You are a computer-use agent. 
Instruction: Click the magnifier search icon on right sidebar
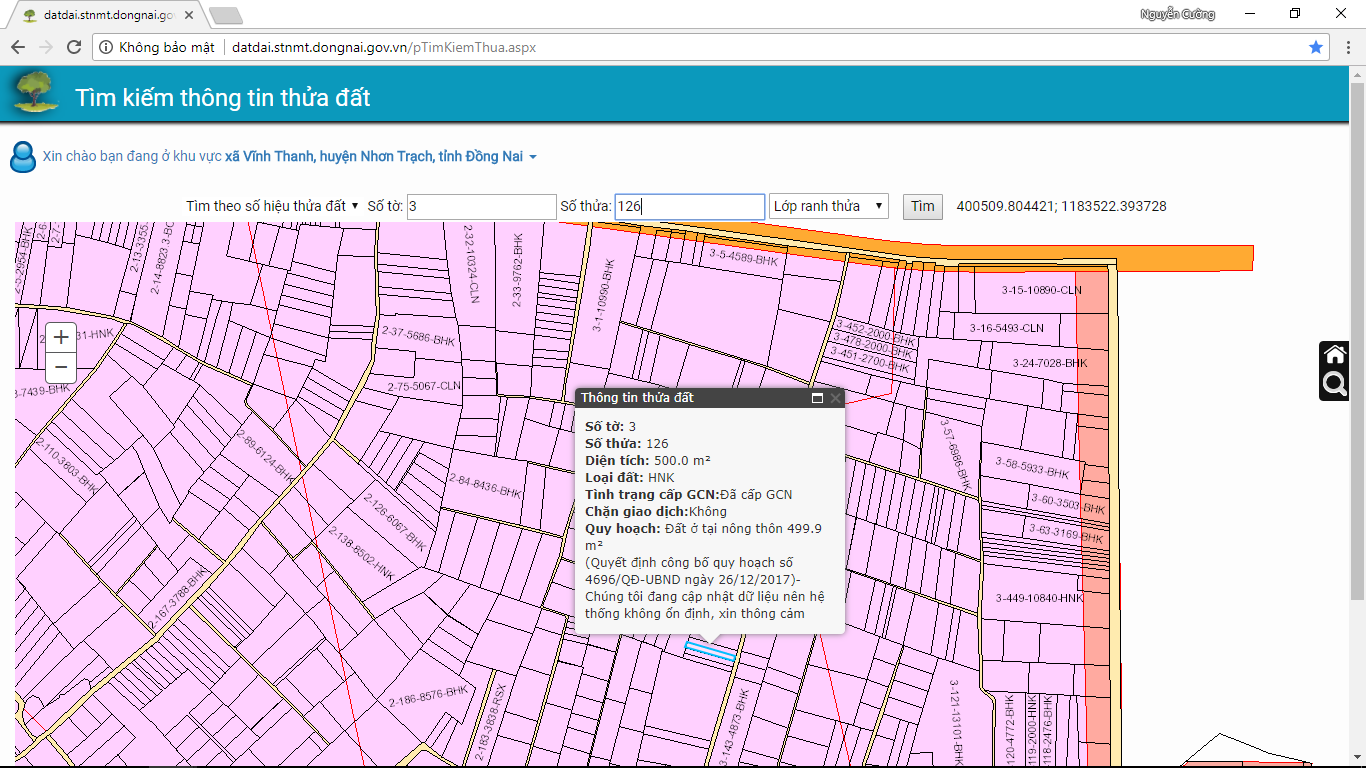(x=1335, y=384)
